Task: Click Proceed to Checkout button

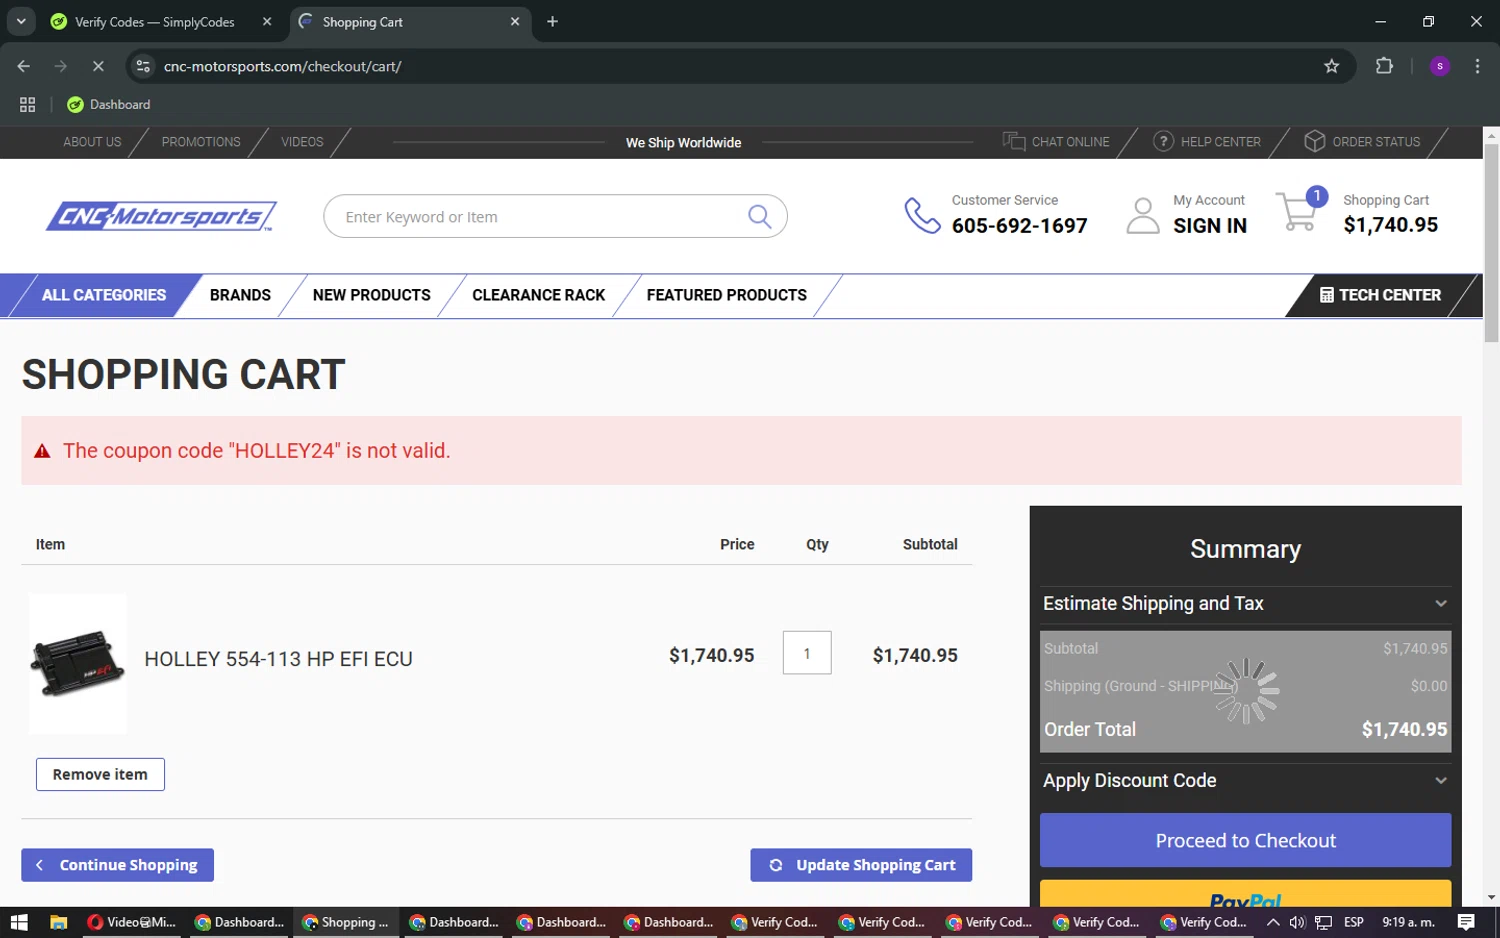Action: [x=1245, y=840]
